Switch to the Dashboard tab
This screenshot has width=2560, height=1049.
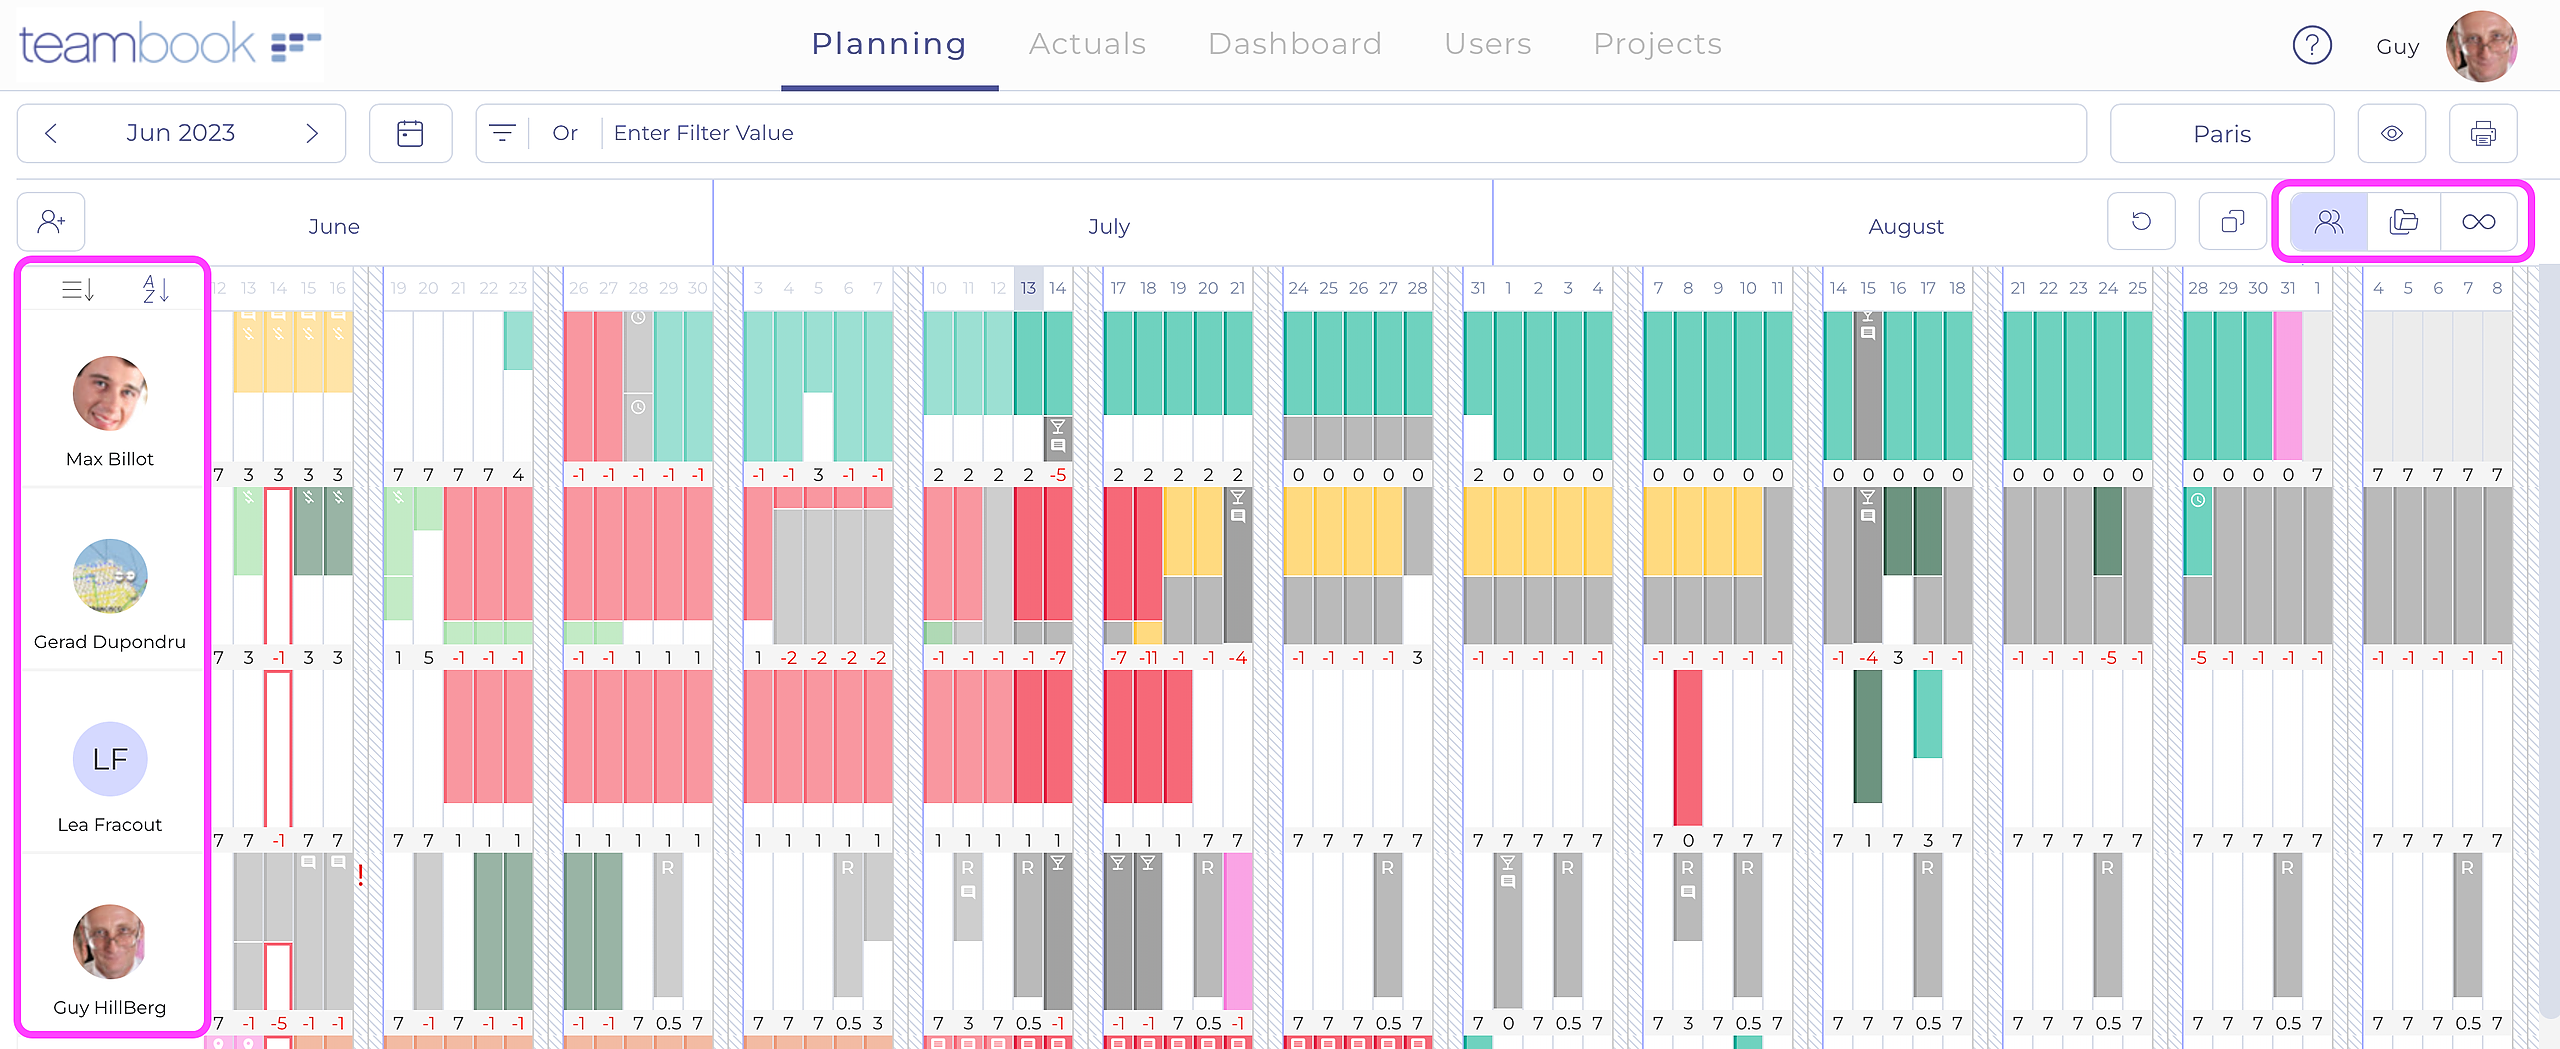pos(1294,43)
